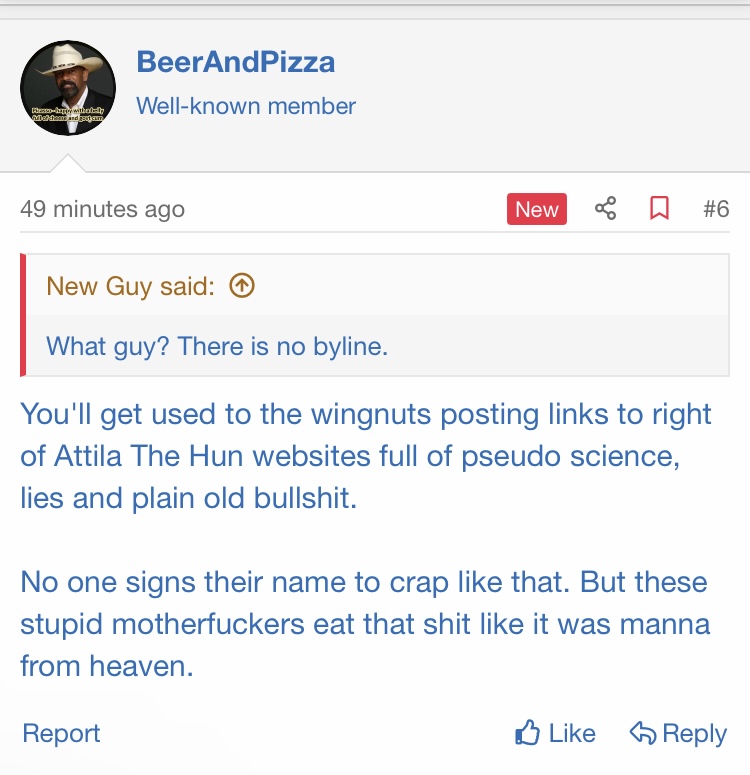Bookmark this post with the bookmark icon
This screenshot has height=775, width=750.
pyautogui.click(x=659, y=209)
